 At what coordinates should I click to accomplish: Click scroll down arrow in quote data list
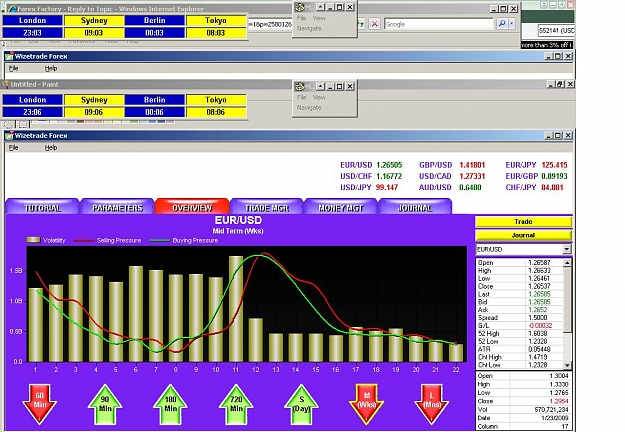[567, 365]
